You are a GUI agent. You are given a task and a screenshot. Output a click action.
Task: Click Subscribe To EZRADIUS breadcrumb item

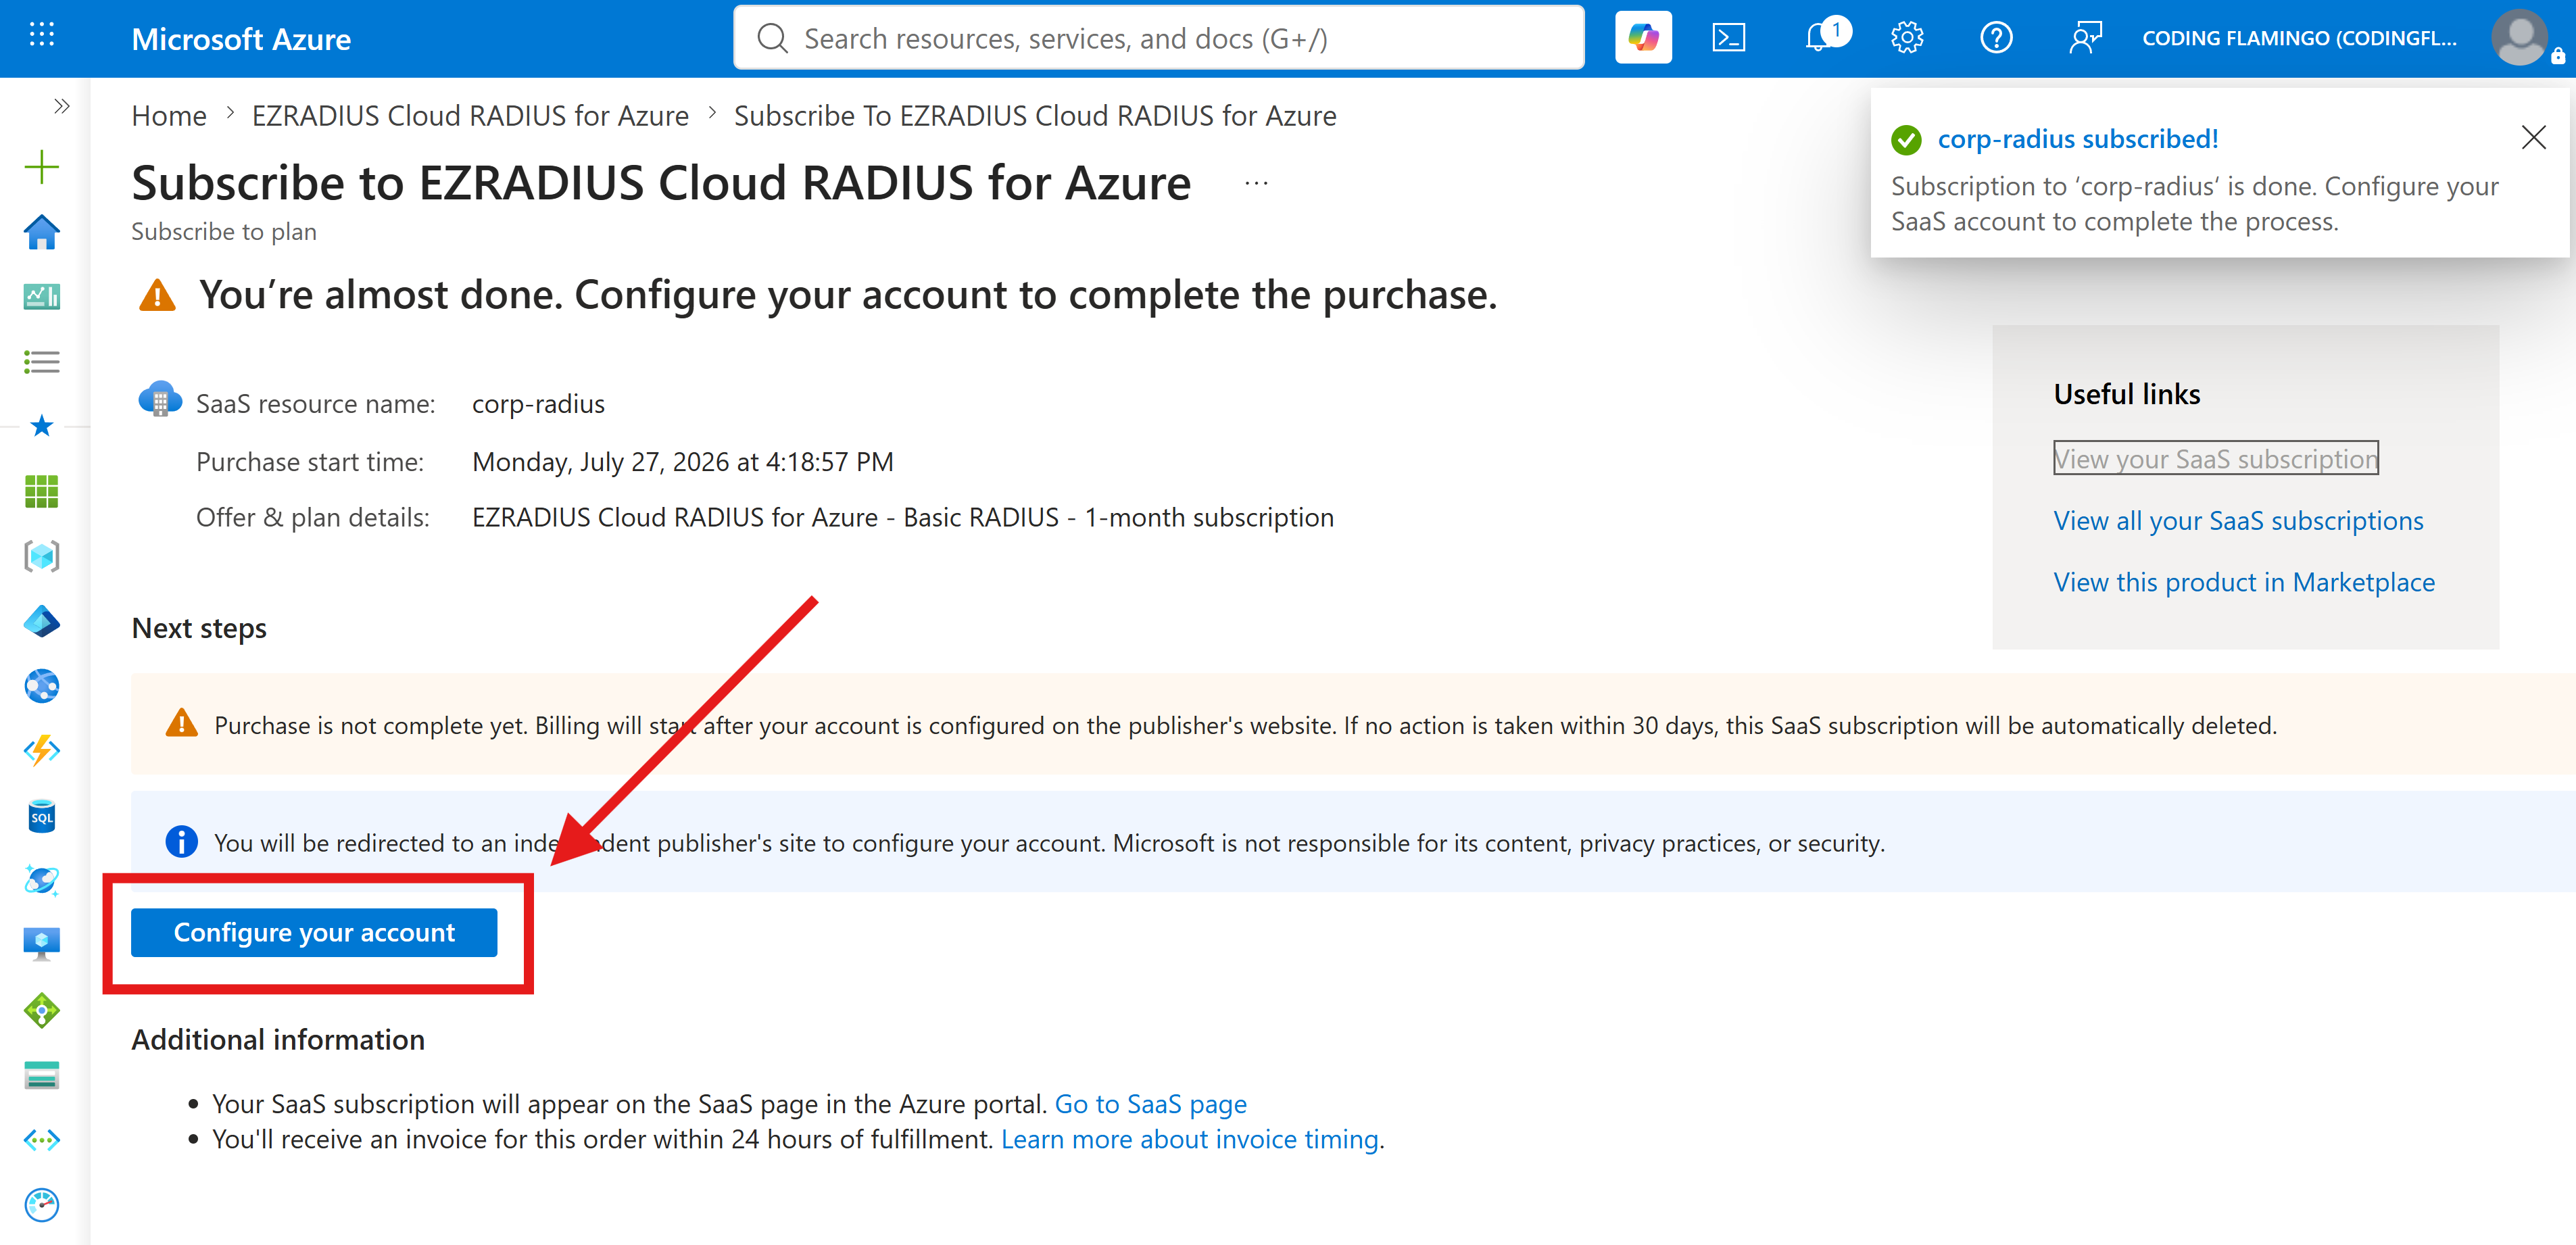tap(1035, 116)
